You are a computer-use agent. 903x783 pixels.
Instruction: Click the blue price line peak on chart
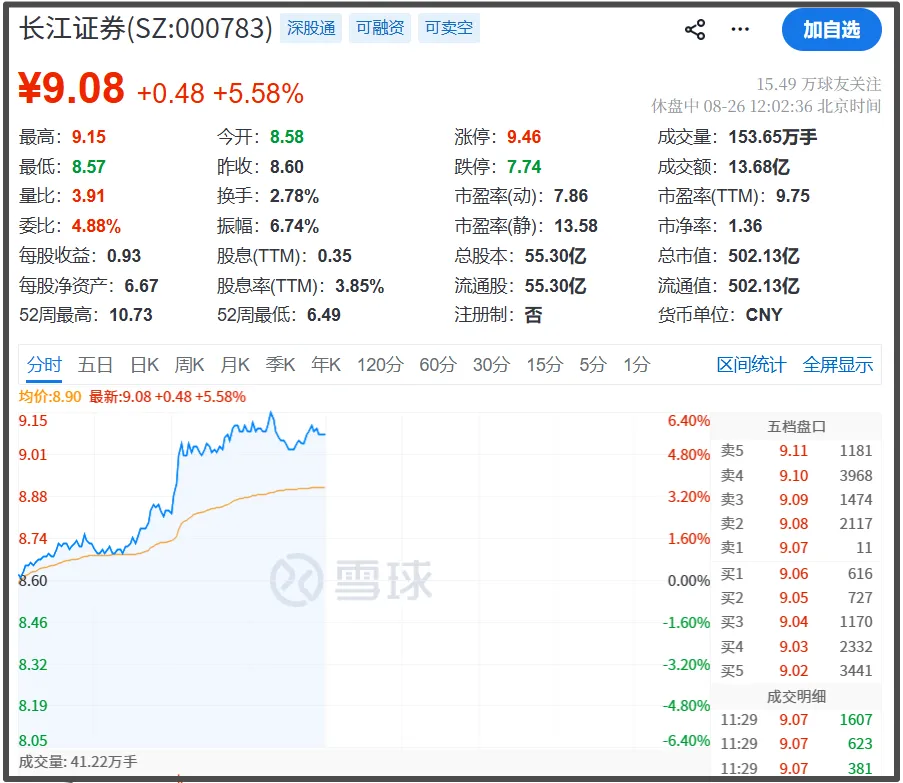click(x=271, y=413)
